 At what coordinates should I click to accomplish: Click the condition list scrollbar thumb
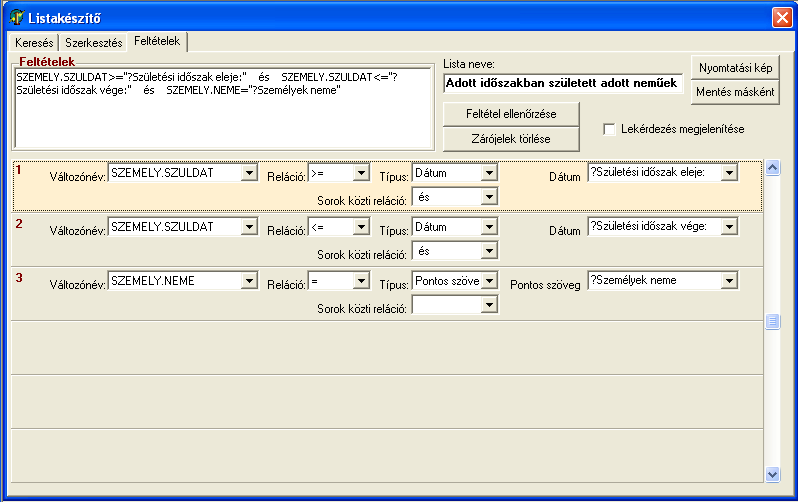point(773,321)
